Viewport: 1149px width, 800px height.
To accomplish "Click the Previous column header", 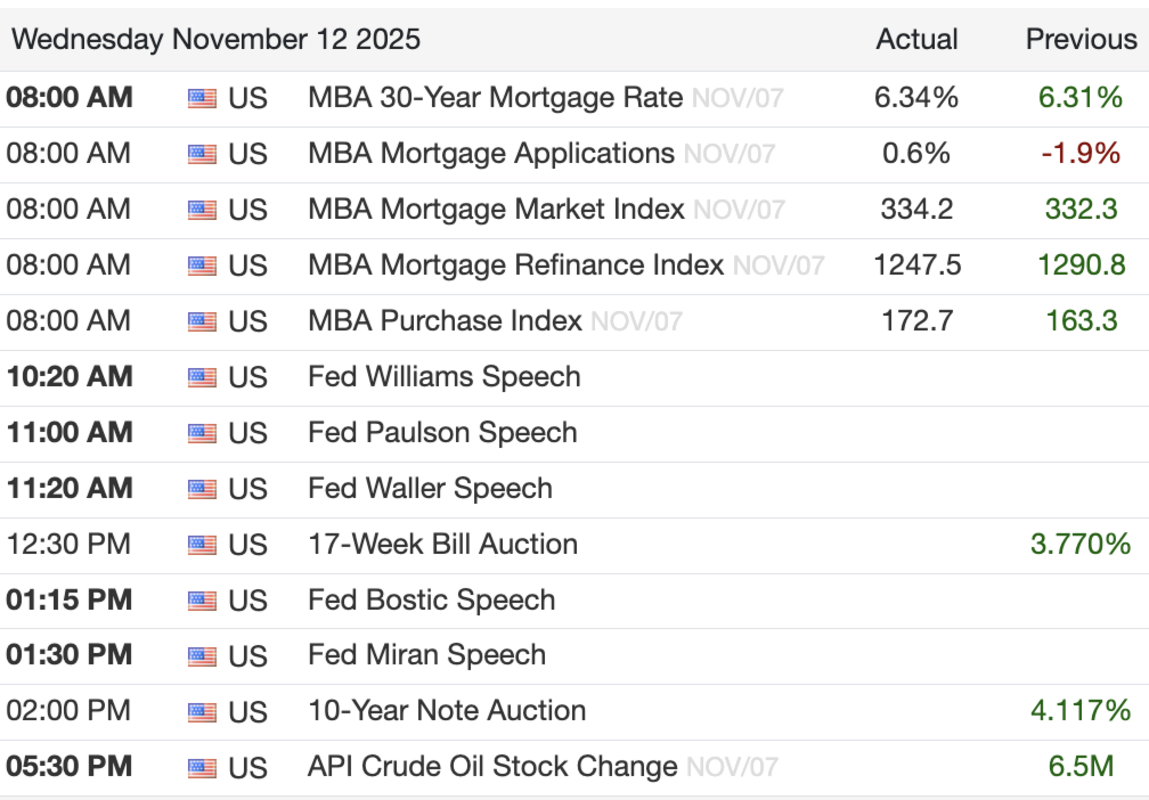I will pos(1081,40).
